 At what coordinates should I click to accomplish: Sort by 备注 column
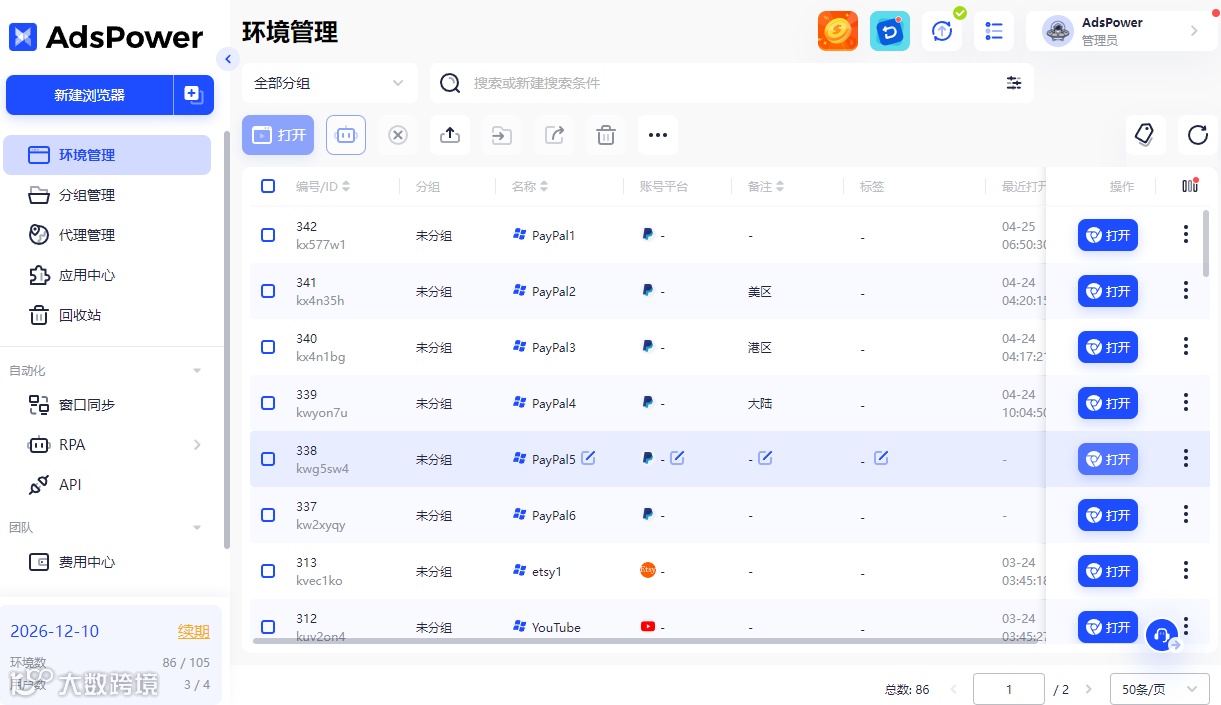click(780, 186)
